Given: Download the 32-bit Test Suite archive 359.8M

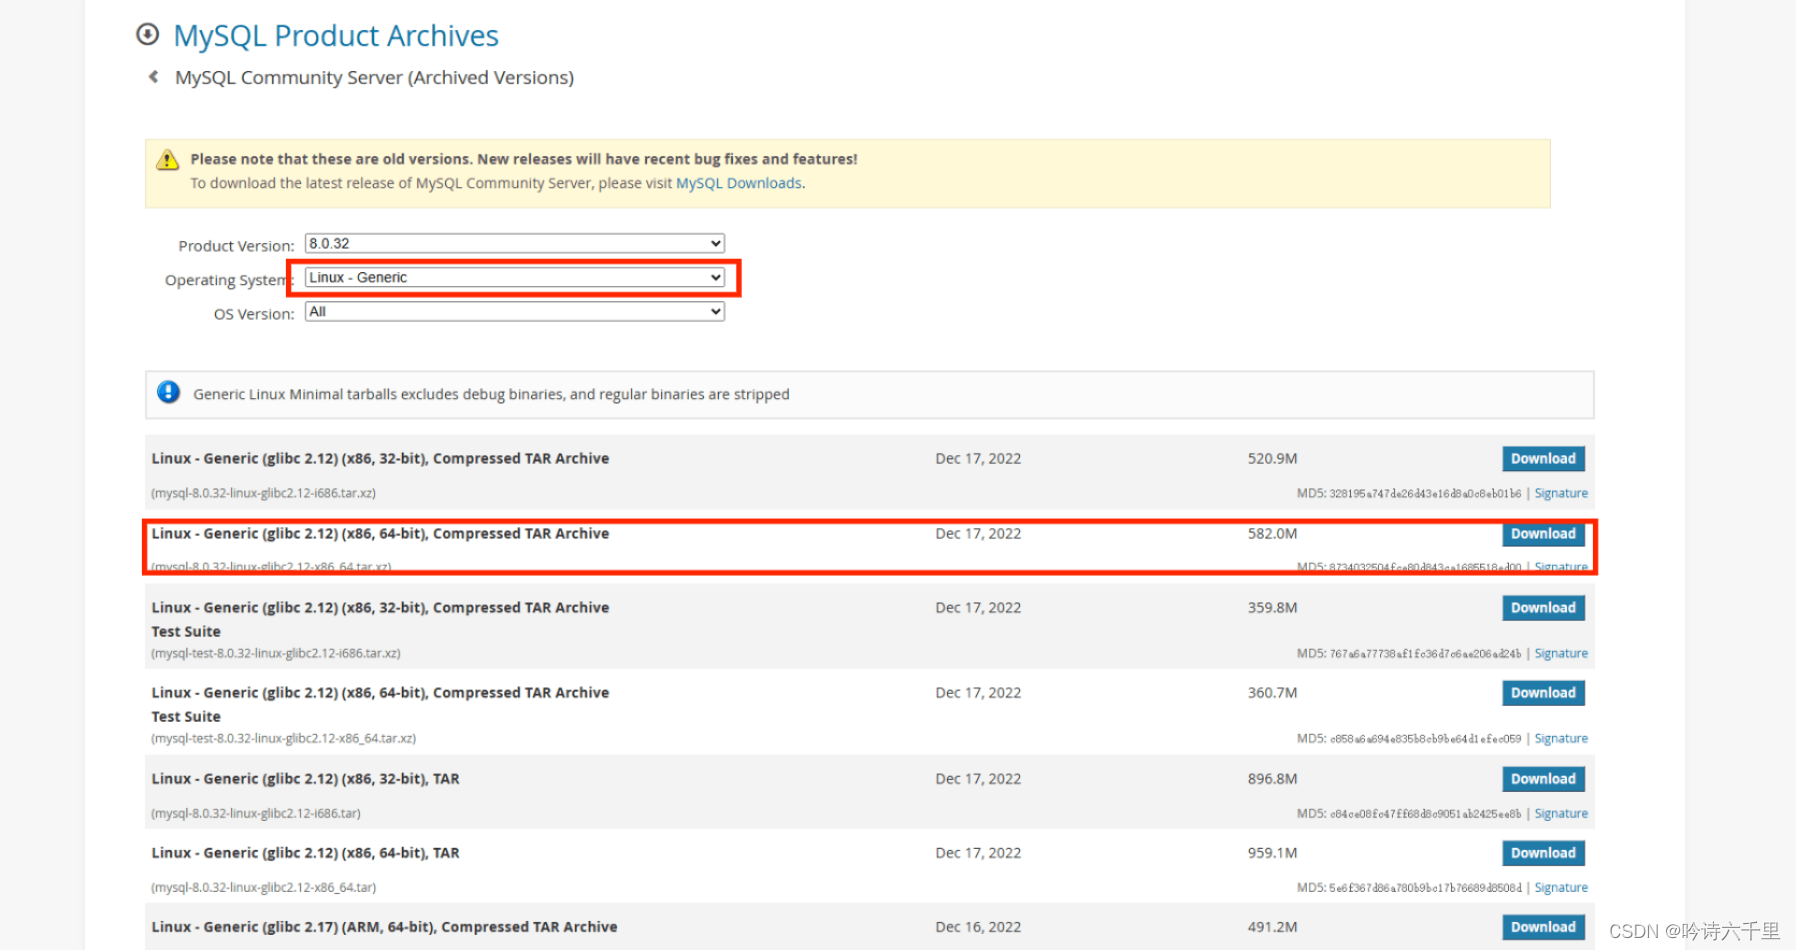Looking at the screenshot, I should (x=1543, y=608).
